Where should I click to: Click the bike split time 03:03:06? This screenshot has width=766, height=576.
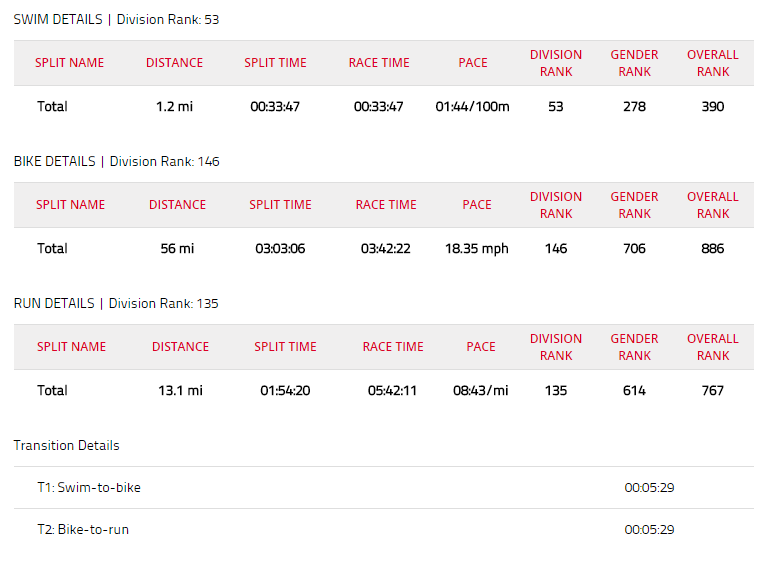(280, 248)
